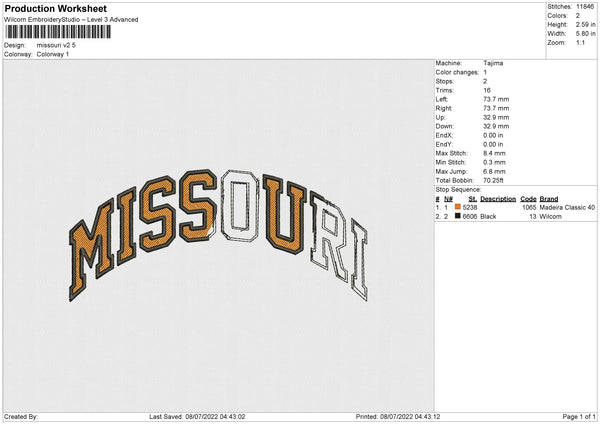This screenshot has width=600, height=424.
Task: Click the 'Stop Sequence:' heading
Action: click(458, 190)
